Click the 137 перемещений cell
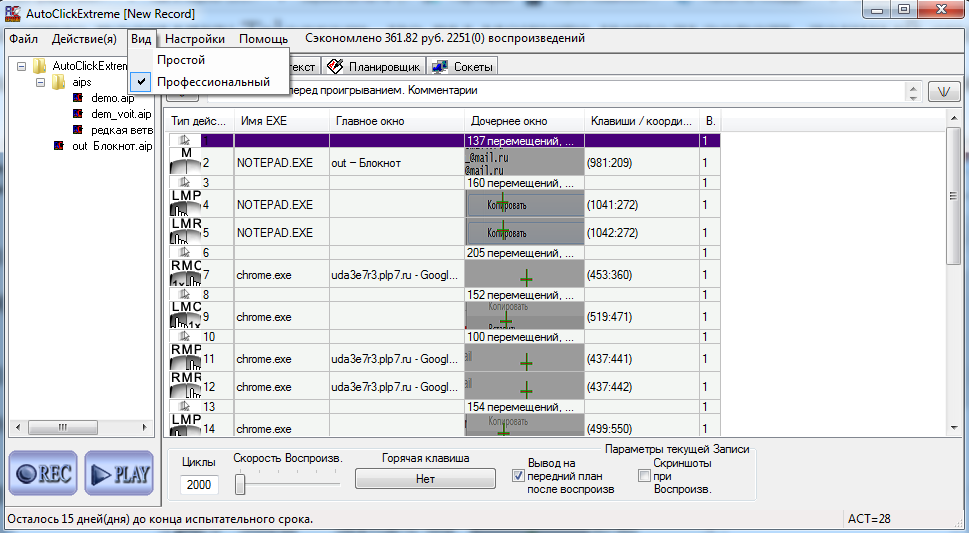Image resolution: width=969 pixels, height=533 pixels. click(x=525, y=141)
